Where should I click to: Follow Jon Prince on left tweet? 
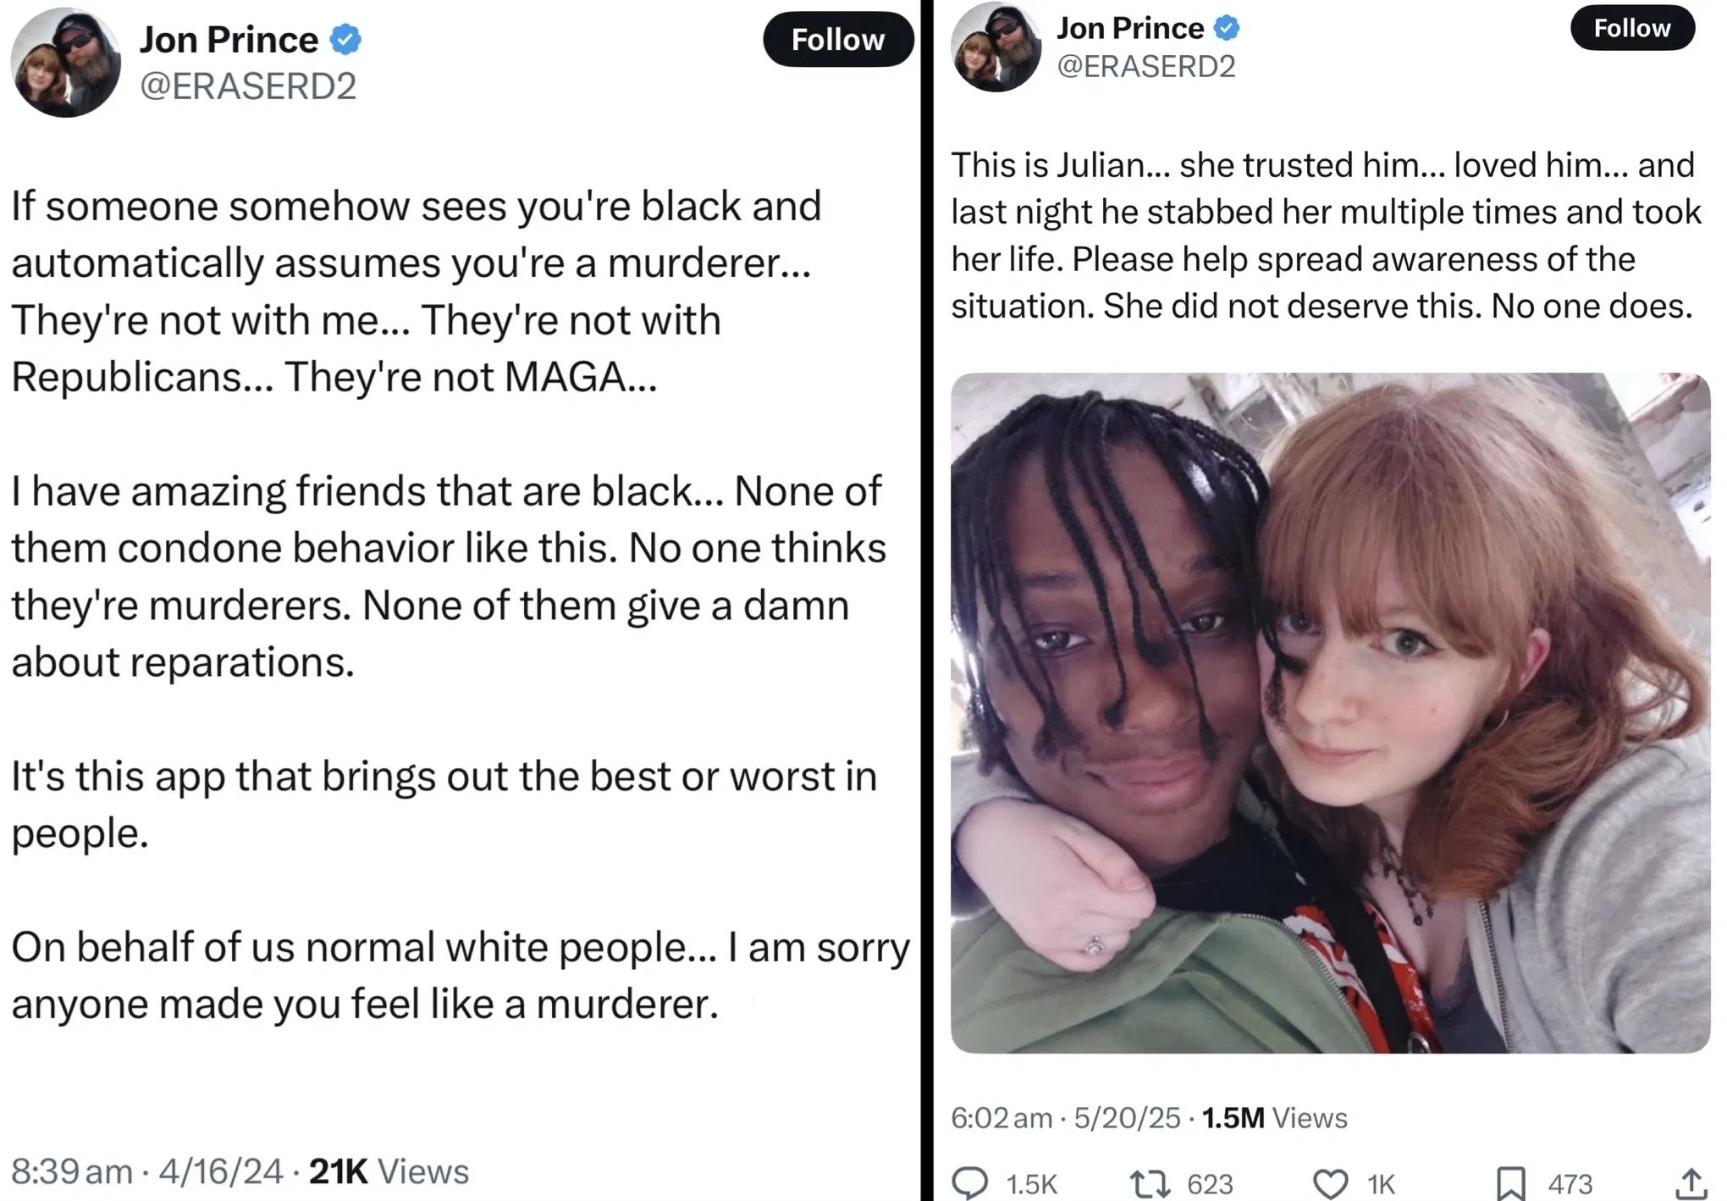[x=838, y=39]
